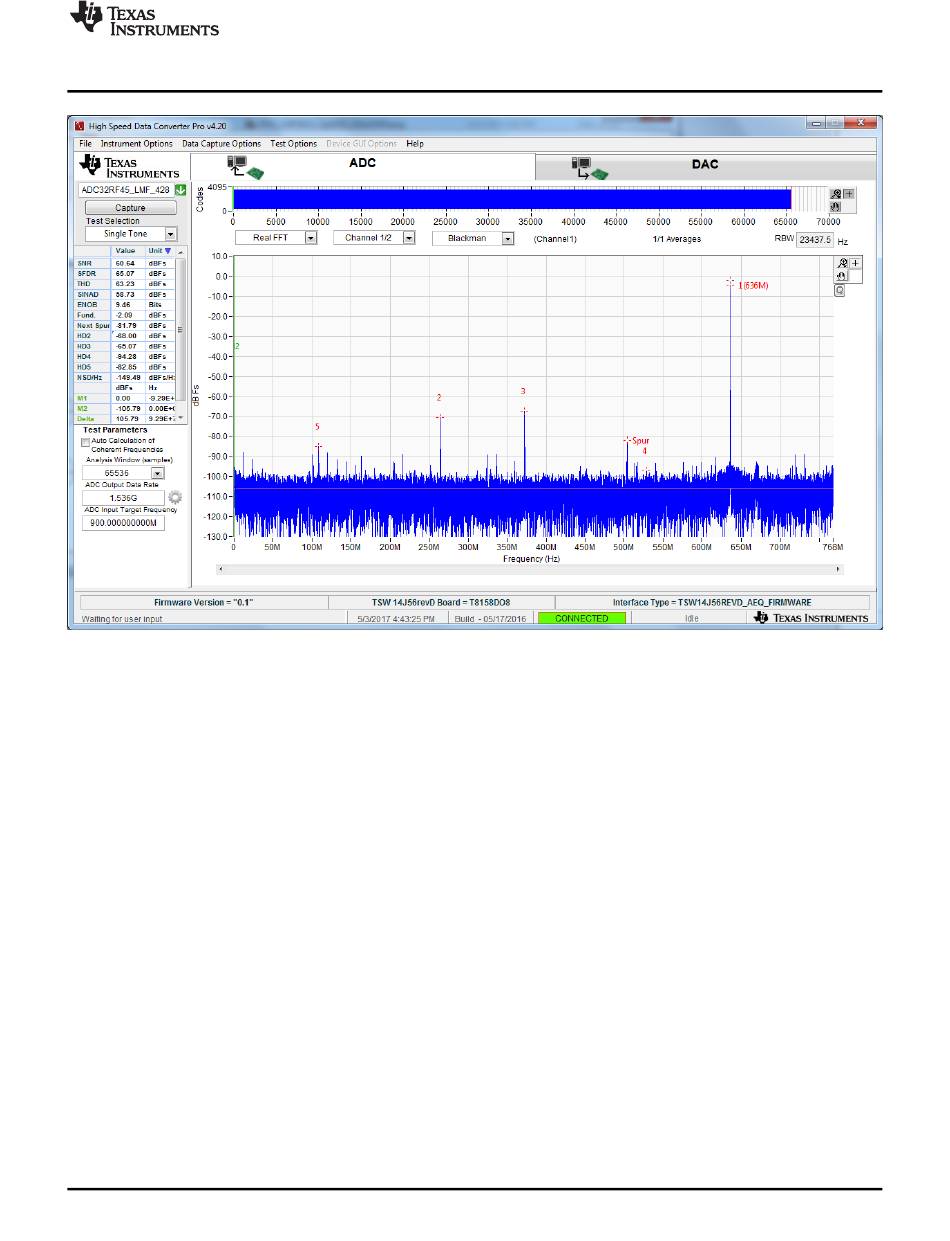The width and height of the screenshot is (950, 1241).
Task: Click the green M1 marker row label
Action: [83, 398]
